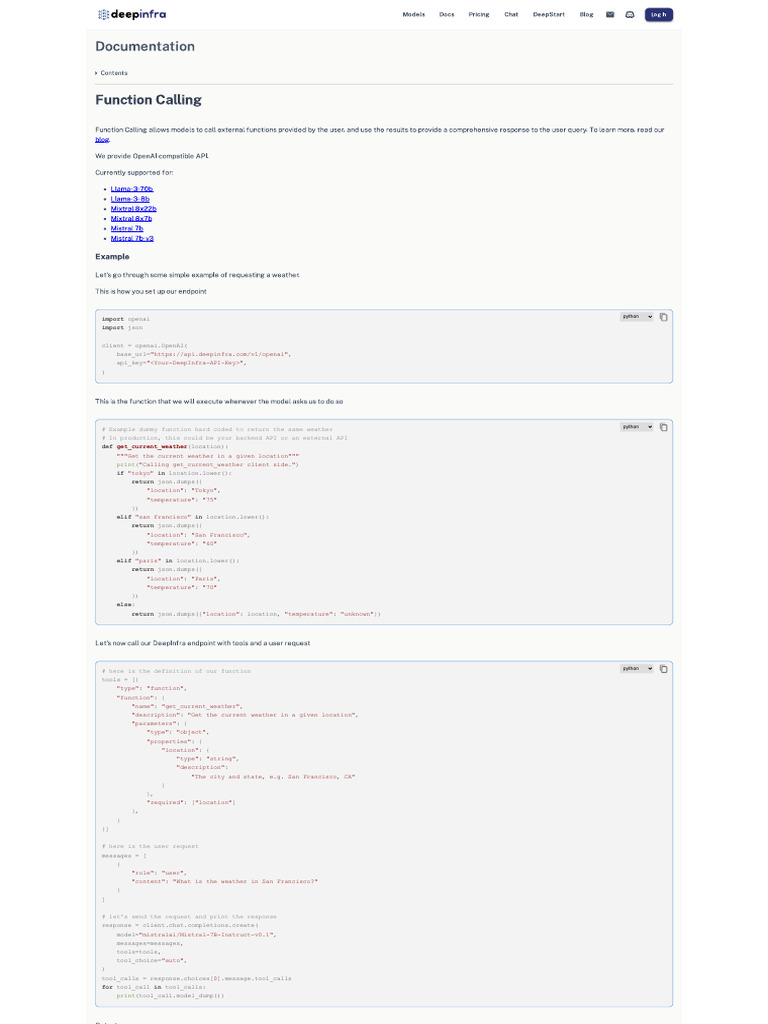The image size is (768, 1024).
Task: Copy the tools definition code block
Action: pyautogui.click(x=664, y=669)
